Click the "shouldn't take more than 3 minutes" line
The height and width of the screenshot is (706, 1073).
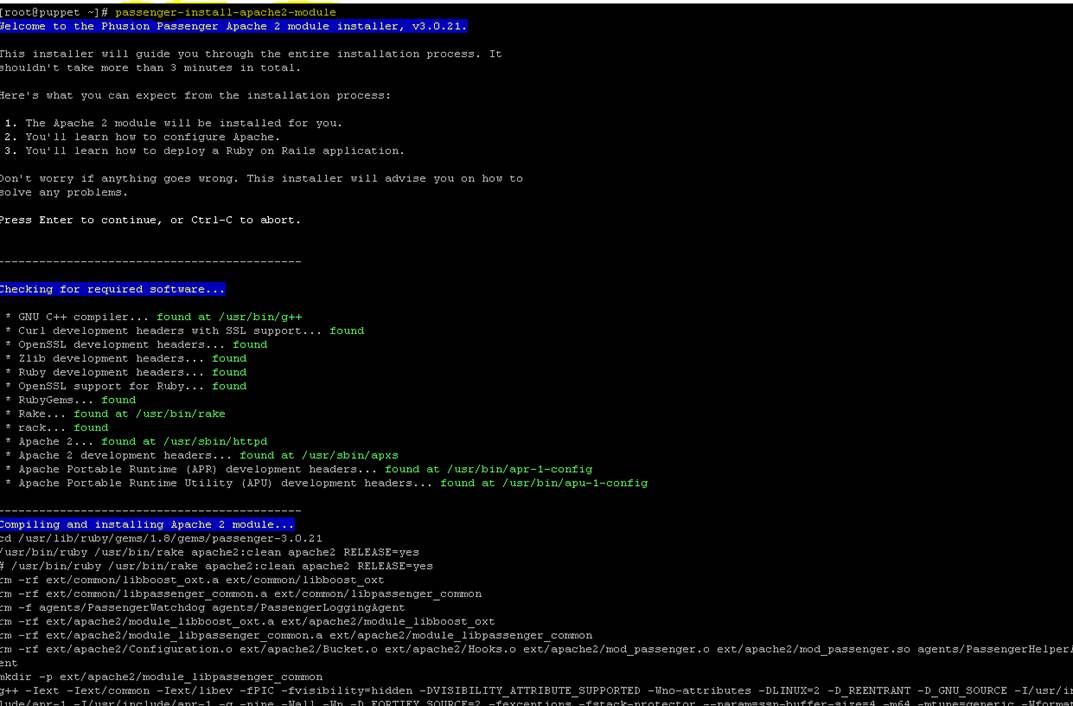150,68
